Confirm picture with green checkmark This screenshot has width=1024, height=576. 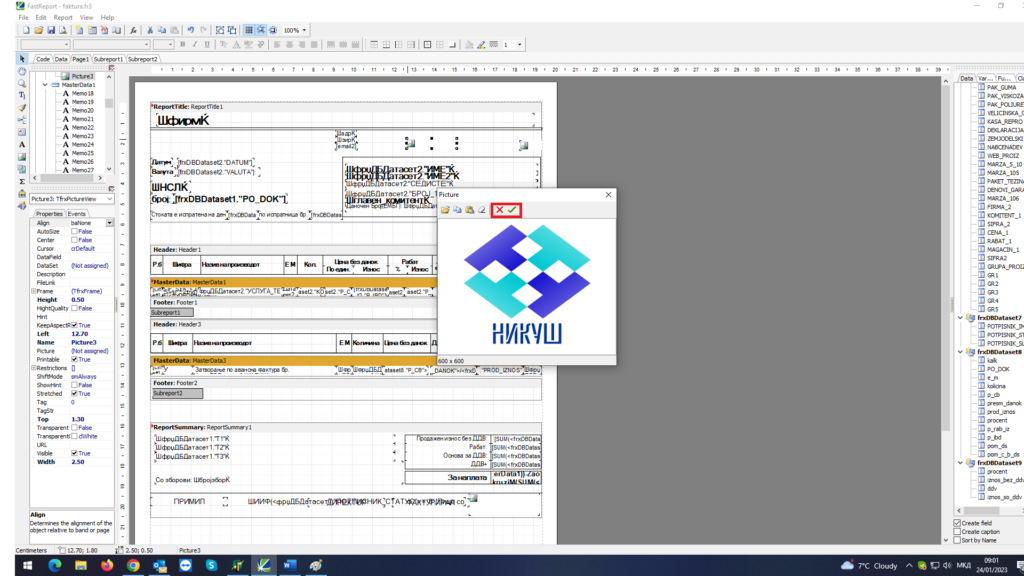(x=513, y=210)
